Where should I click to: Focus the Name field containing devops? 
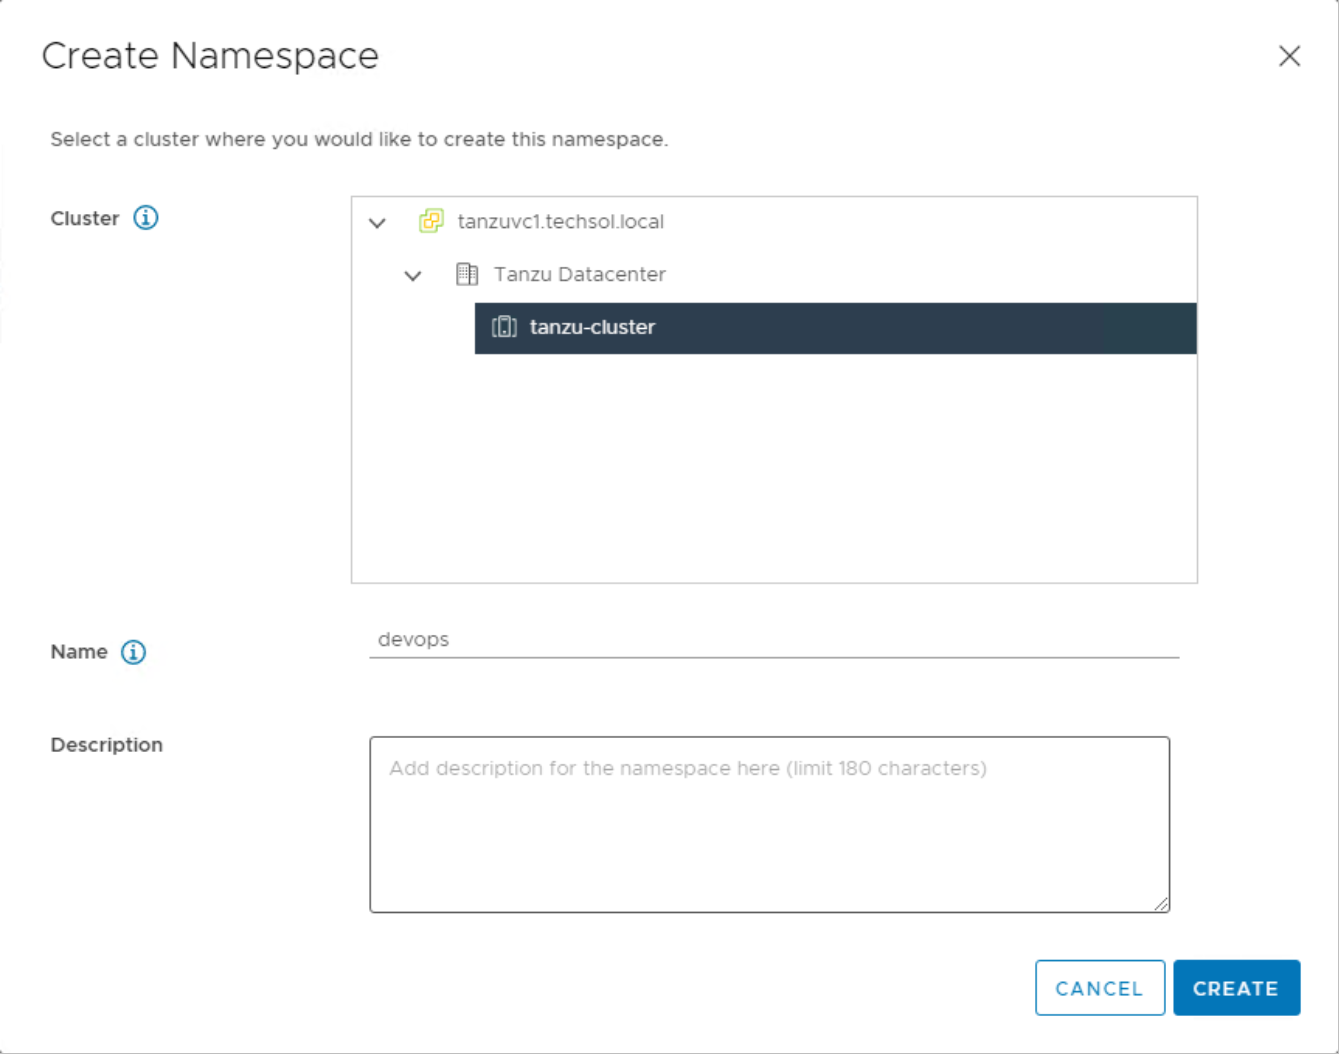coord(774,640)
